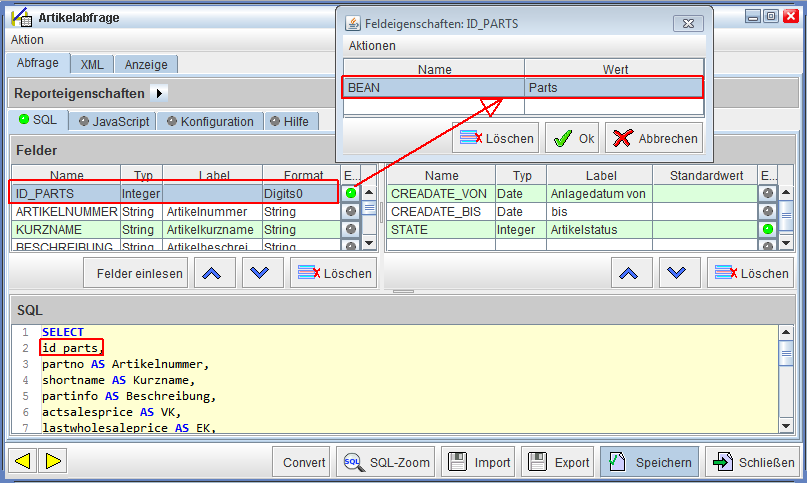Screen dimensions: 807x483
Task: Switch to the XML tab
Action: pyautogui.click(x=92, y=64)
